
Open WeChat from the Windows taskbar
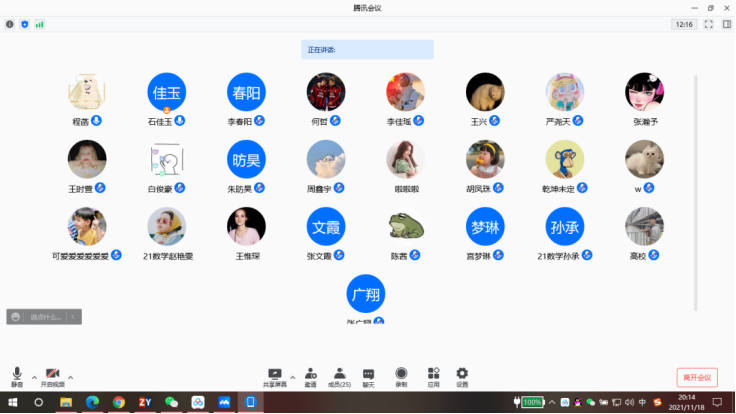tap(171, 402)
